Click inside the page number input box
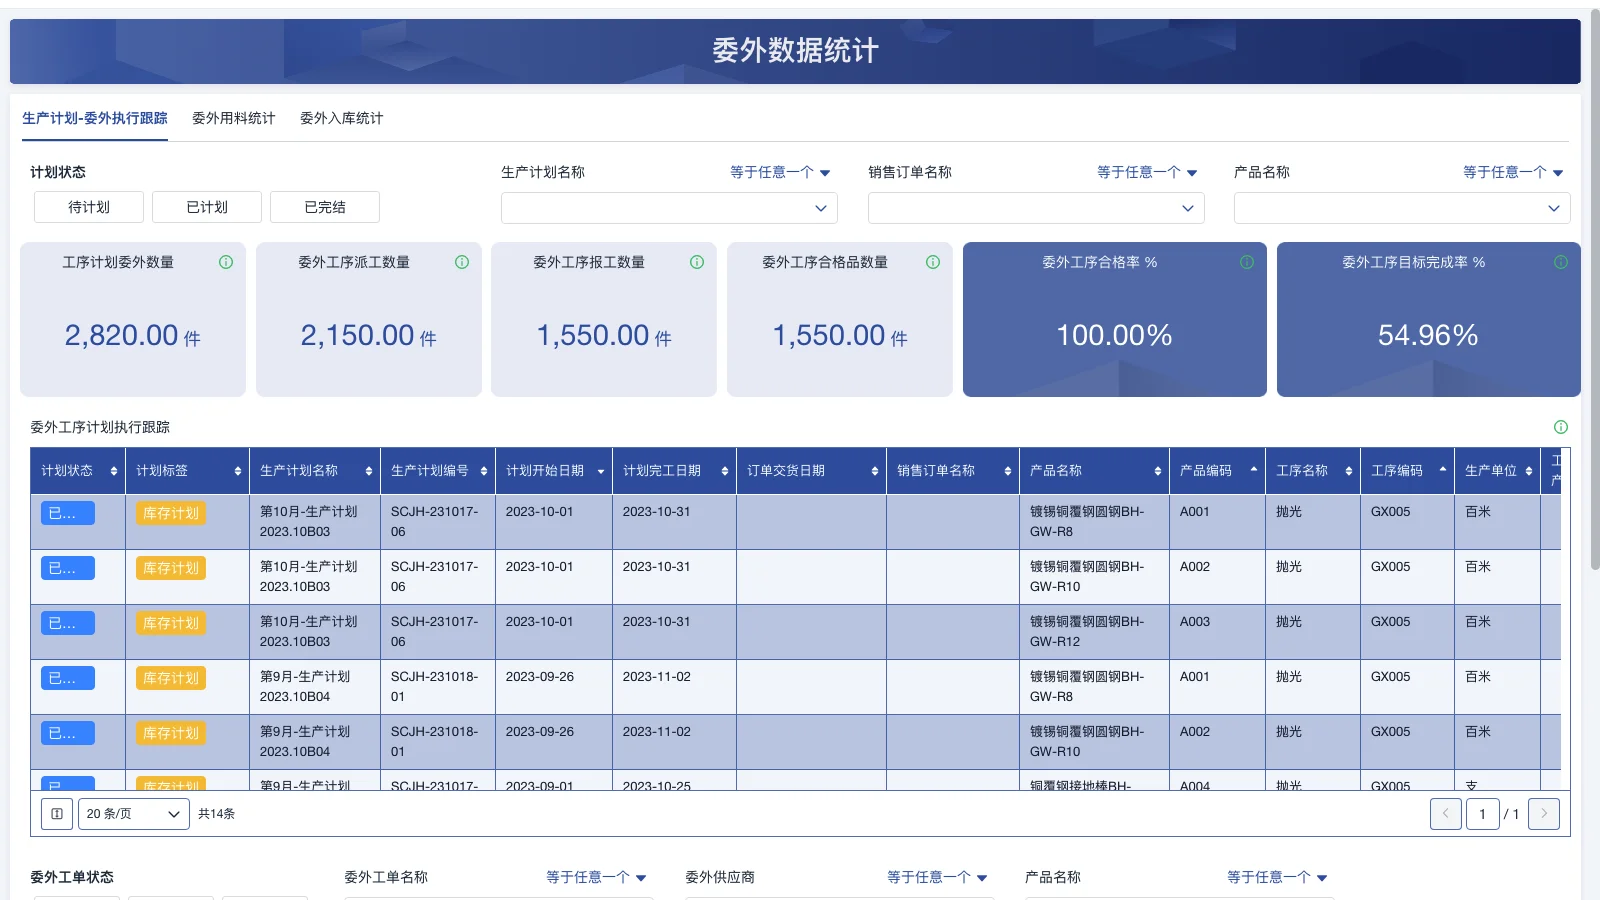The height and width of the screenshot is (900, 1600). [1483, 813]
